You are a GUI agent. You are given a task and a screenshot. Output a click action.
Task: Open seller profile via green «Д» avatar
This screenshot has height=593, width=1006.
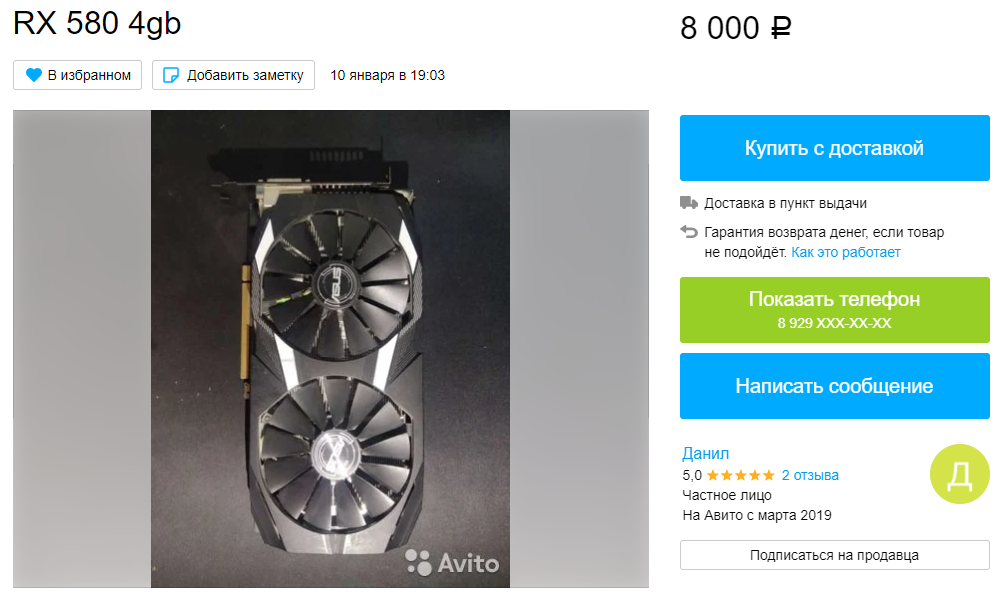[960, 473]
